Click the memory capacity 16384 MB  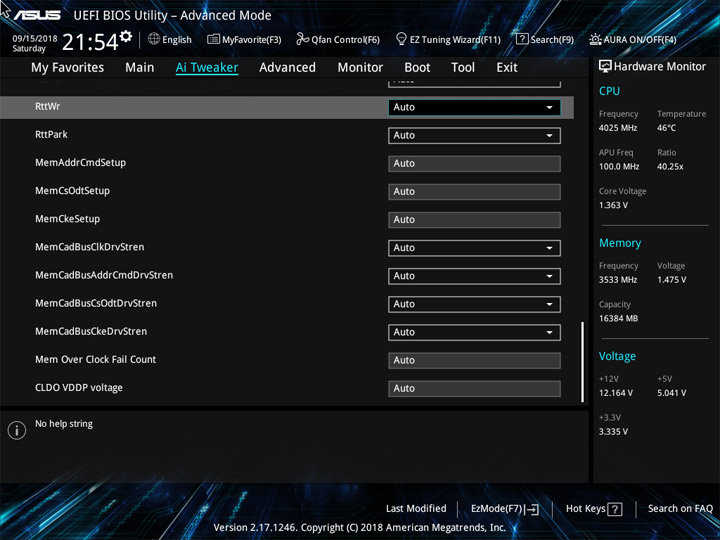[618, 318]
